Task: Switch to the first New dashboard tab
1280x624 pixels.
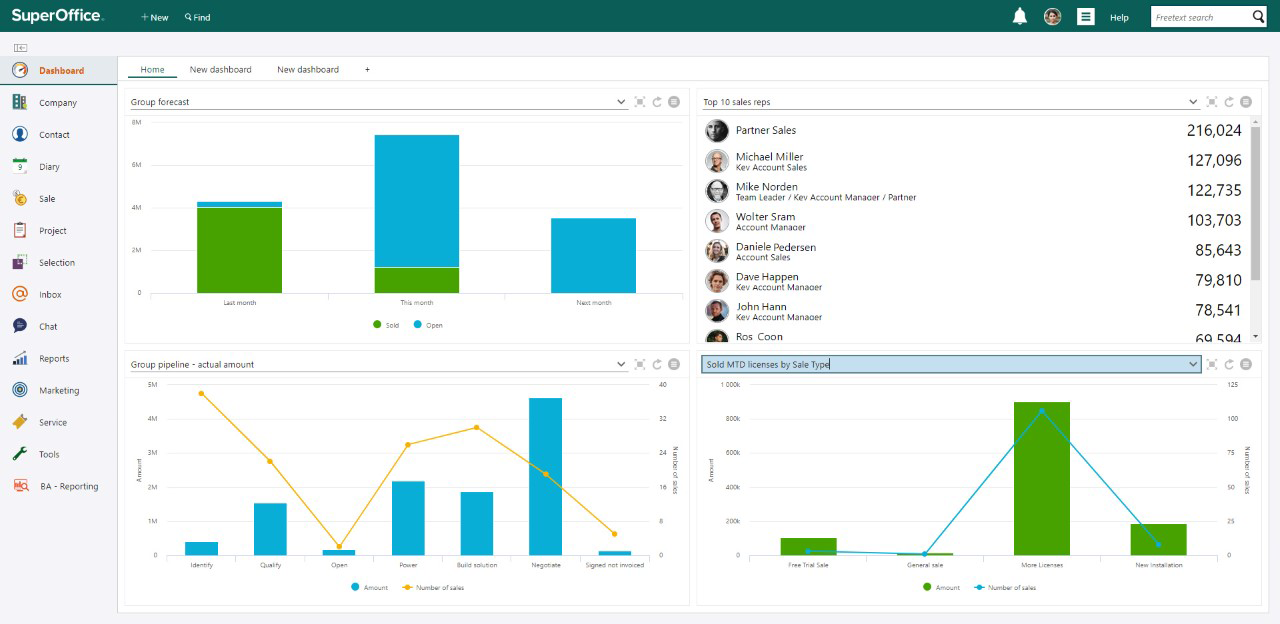Action: pyautogui.click(x=220, y=70)
